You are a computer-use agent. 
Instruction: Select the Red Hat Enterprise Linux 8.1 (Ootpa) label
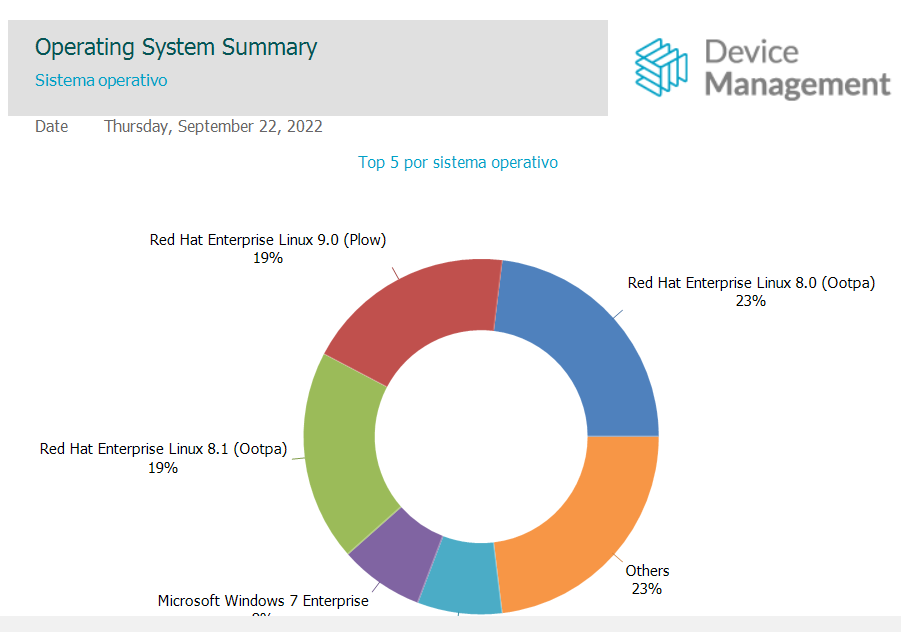[x=163, y=449]
